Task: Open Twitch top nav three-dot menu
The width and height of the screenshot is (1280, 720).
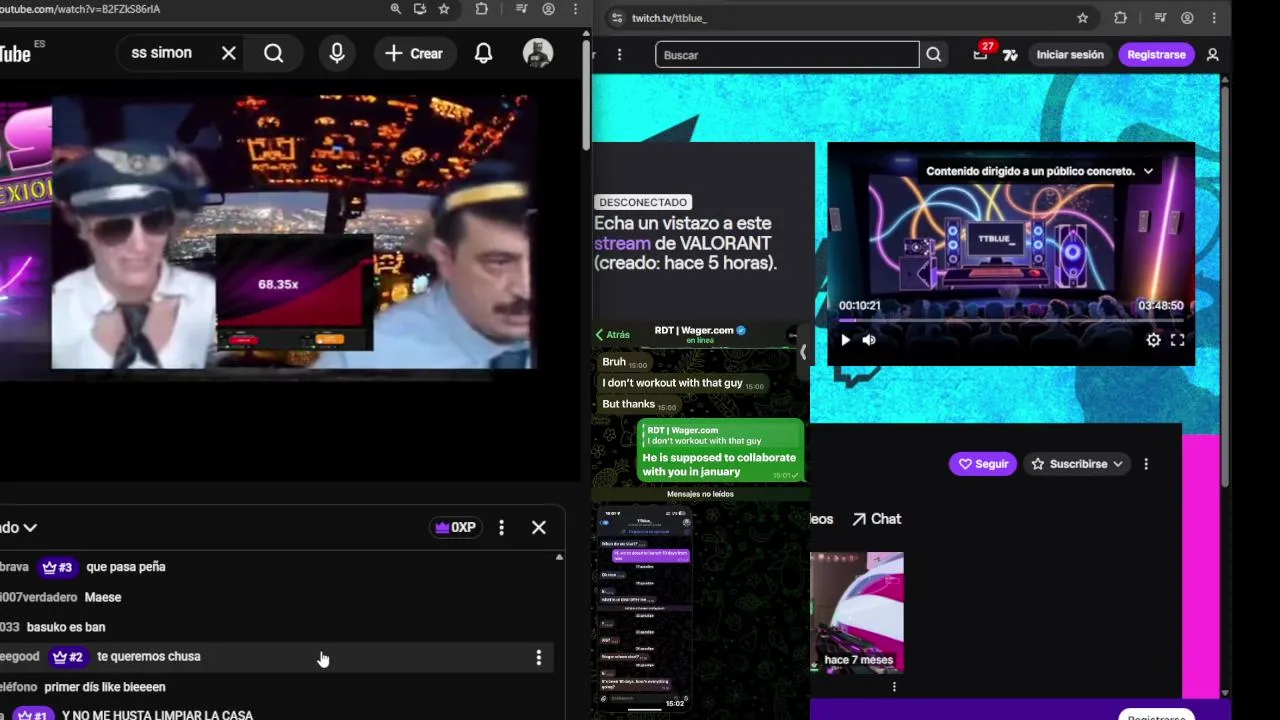Action: pos(620,55)
